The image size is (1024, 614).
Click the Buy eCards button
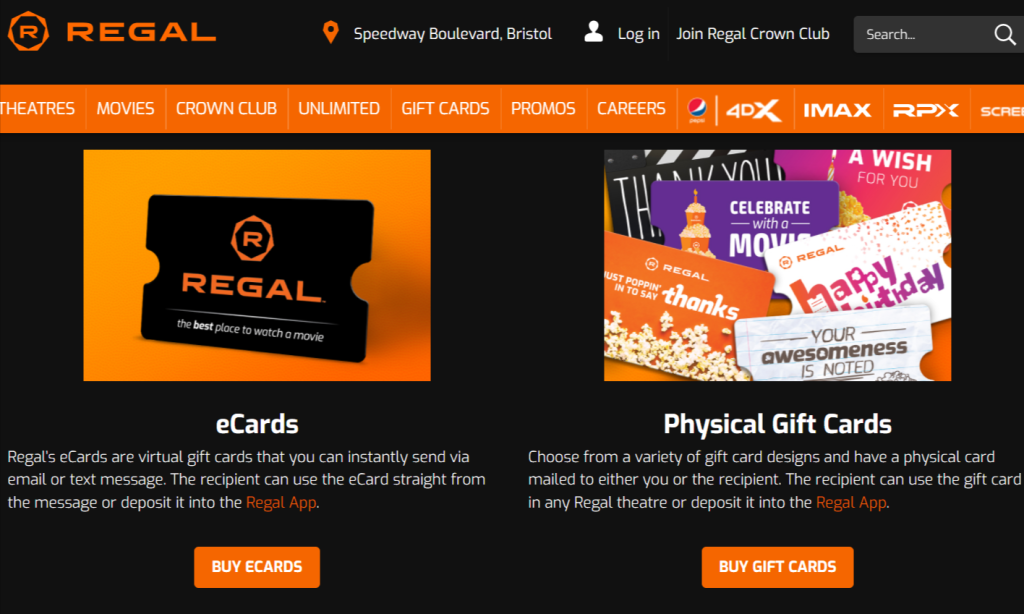point(257,567)
